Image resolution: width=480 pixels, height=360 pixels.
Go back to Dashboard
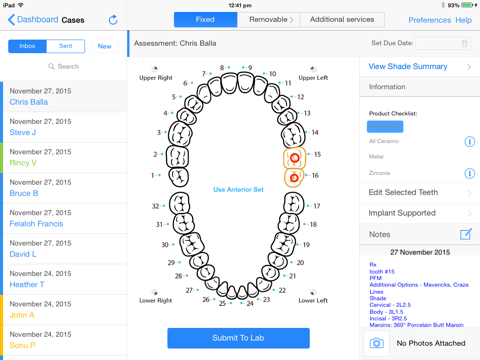pos(33,20)
